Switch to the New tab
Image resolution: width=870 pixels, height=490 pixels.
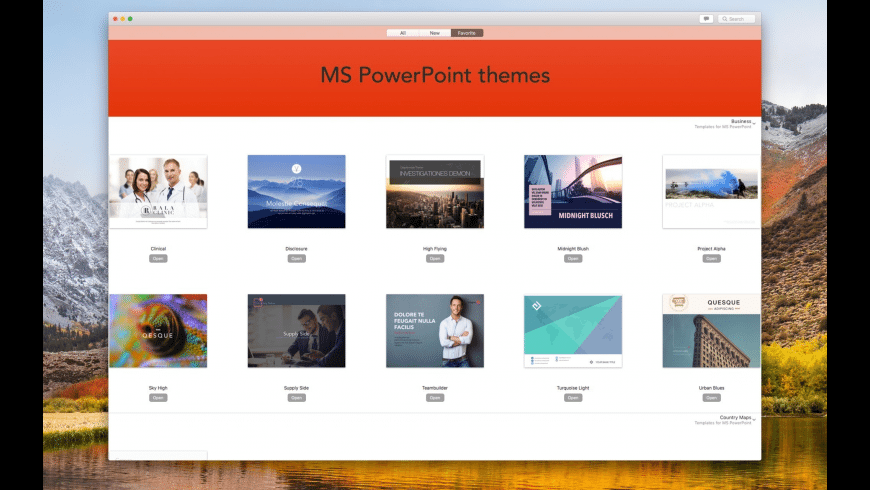pos(435,33)
